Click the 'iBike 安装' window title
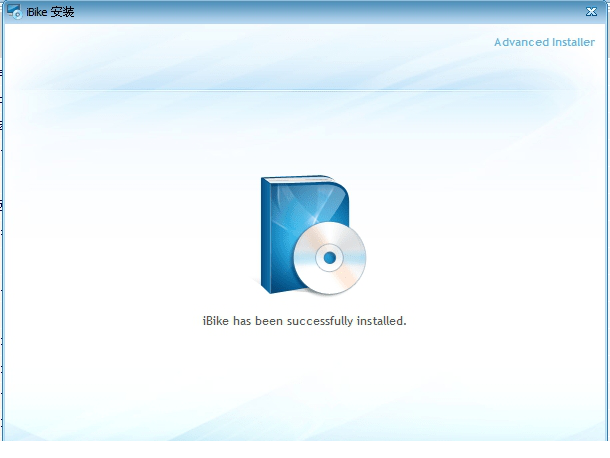Viewport: 610px width, 458px height. click(x=50, y=12)
